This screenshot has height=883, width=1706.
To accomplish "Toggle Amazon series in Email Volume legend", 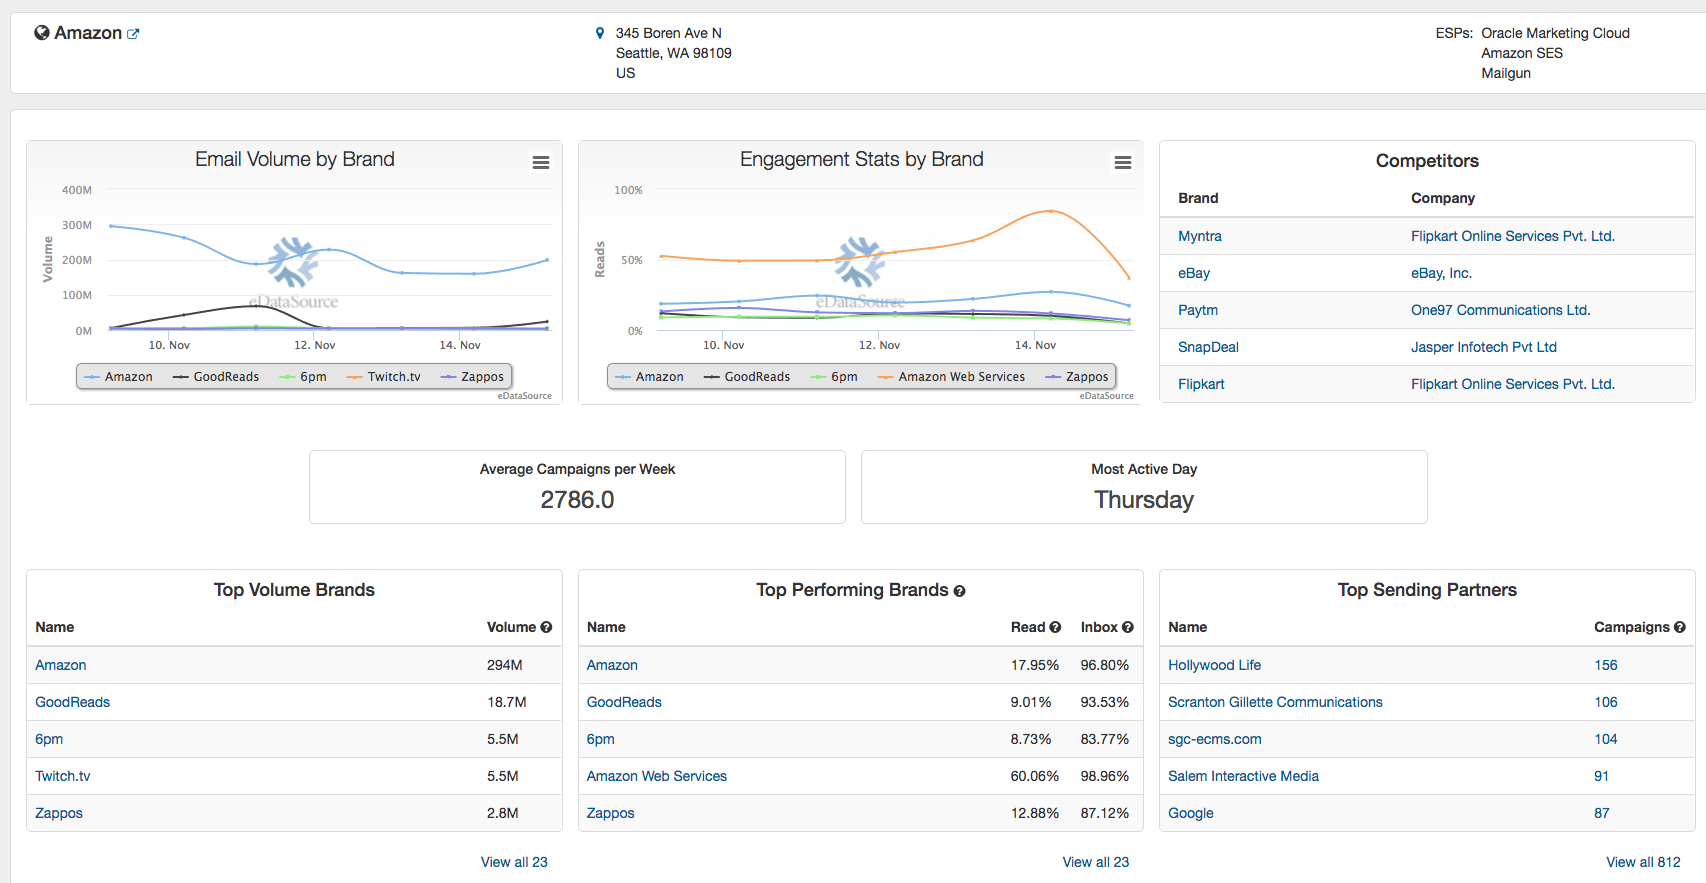I will pos(119,377).
